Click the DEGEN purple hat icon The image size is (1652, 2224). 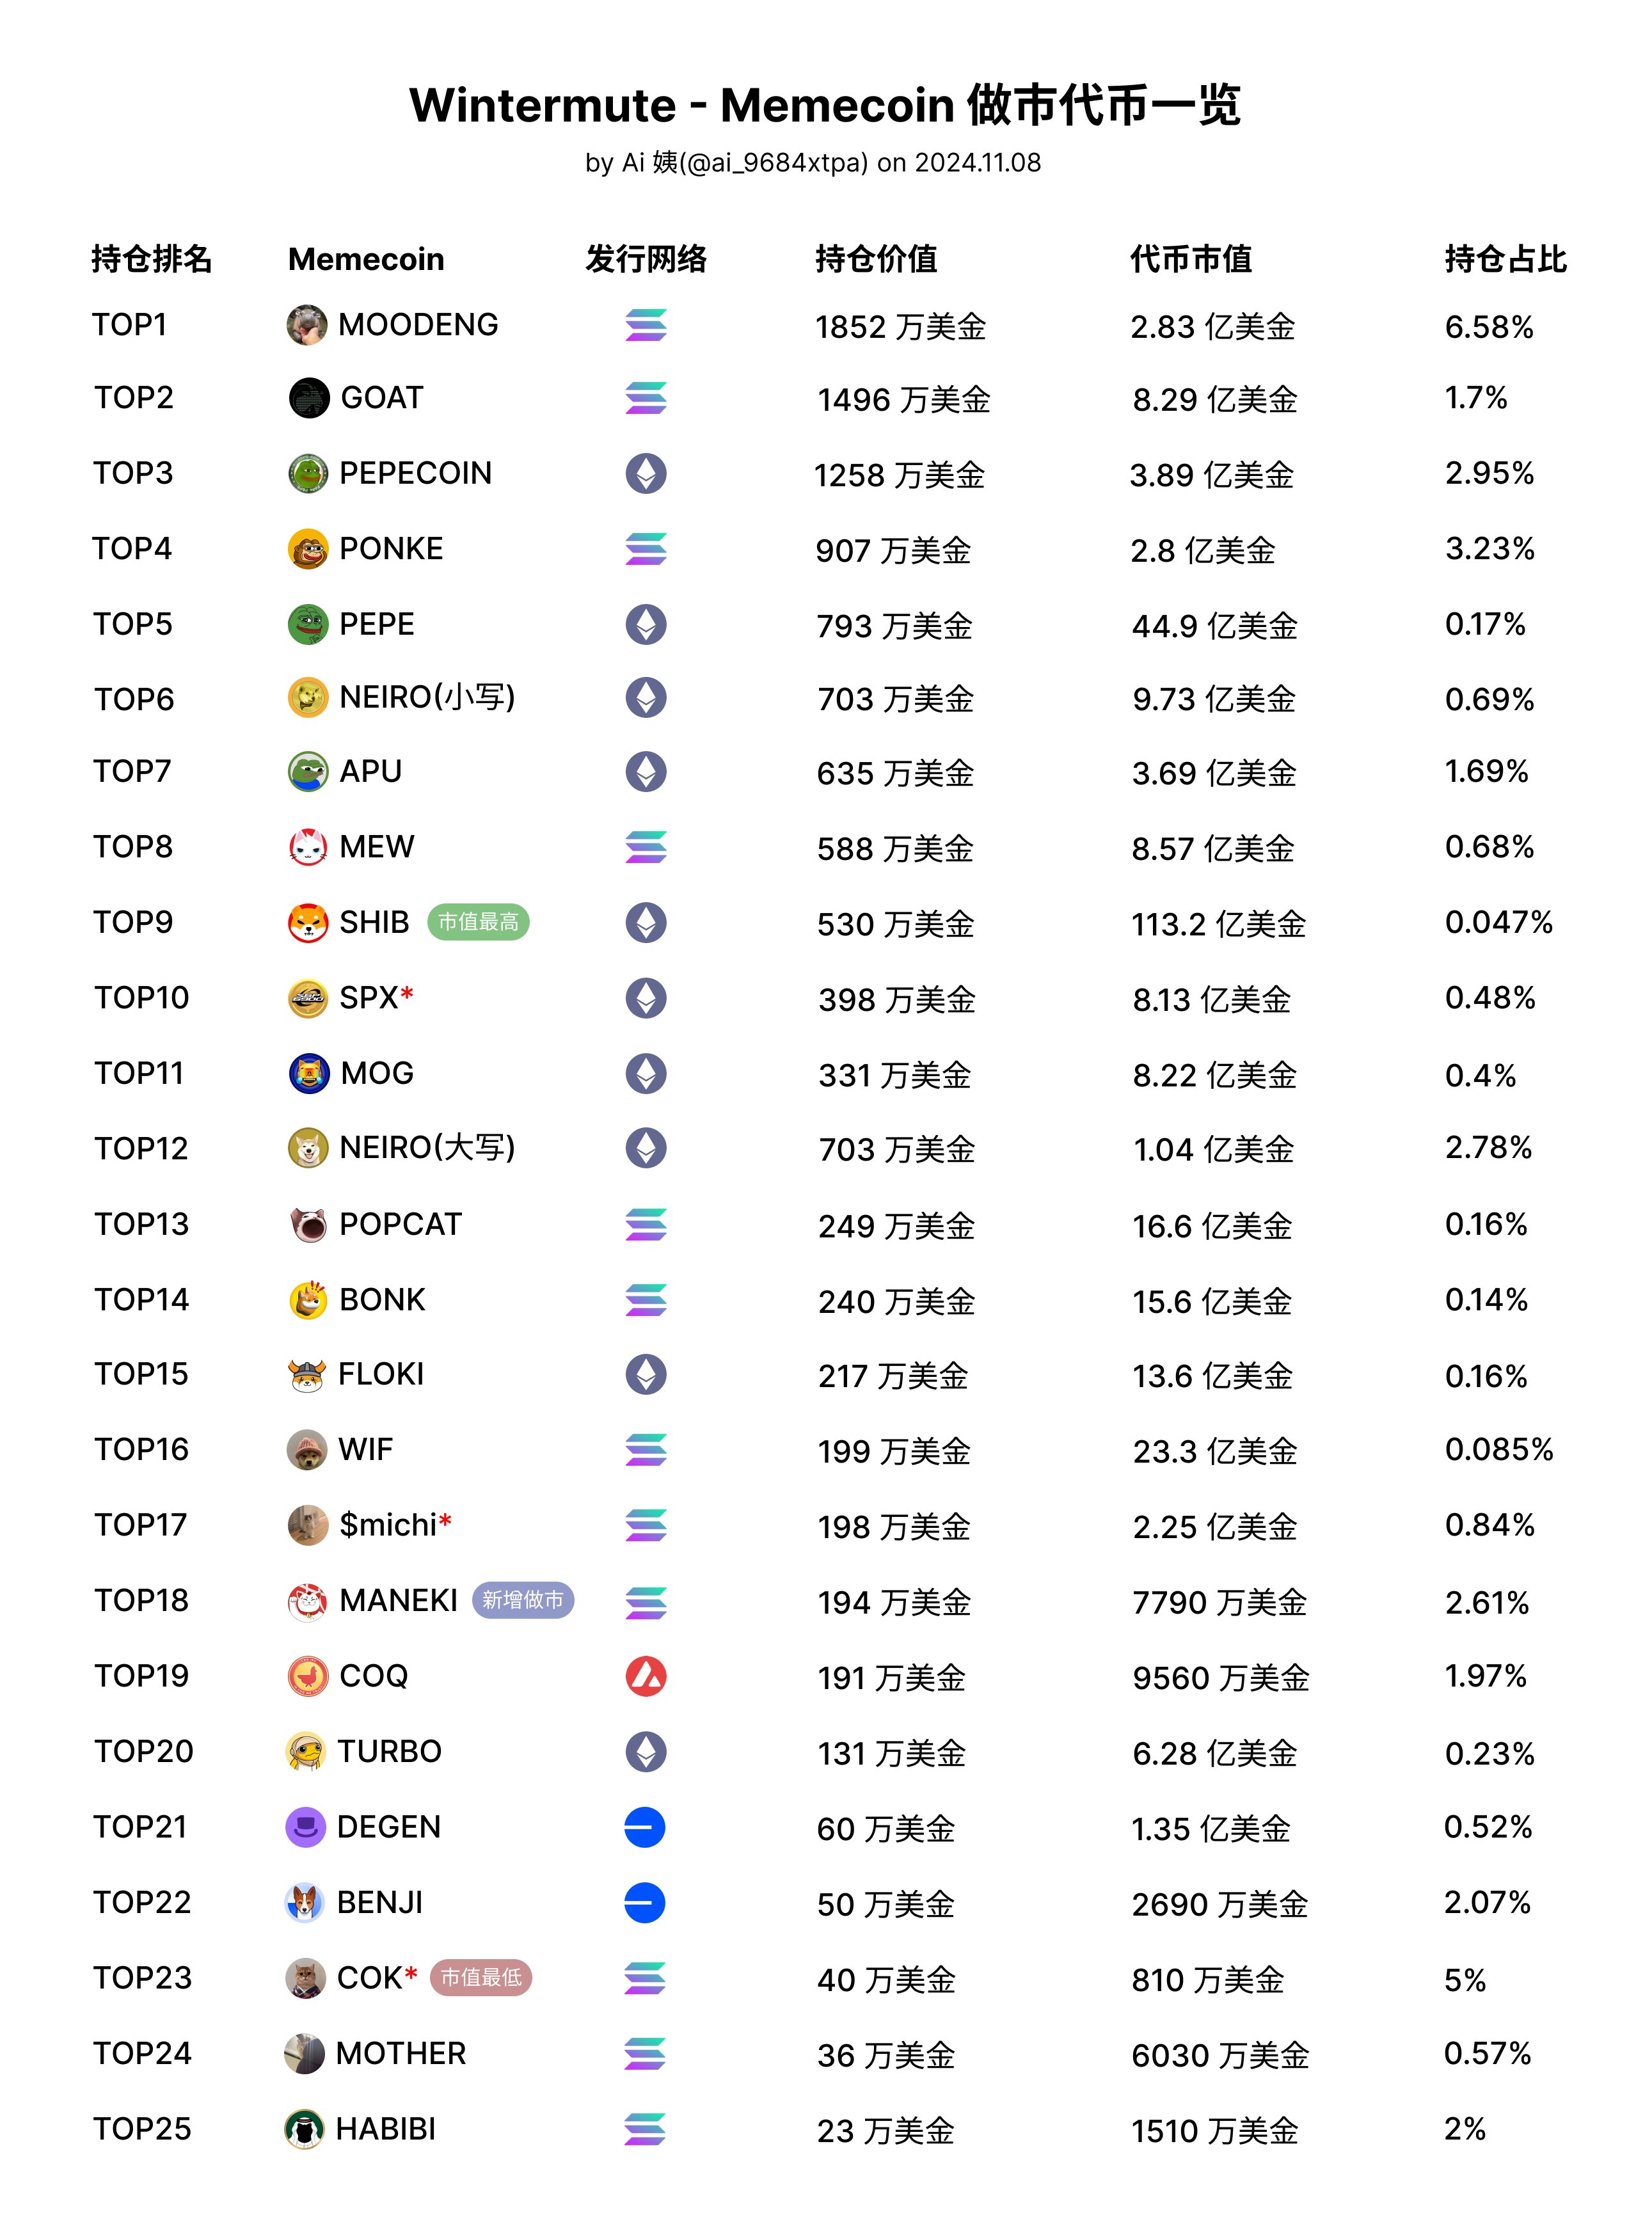pos(306,1827)
